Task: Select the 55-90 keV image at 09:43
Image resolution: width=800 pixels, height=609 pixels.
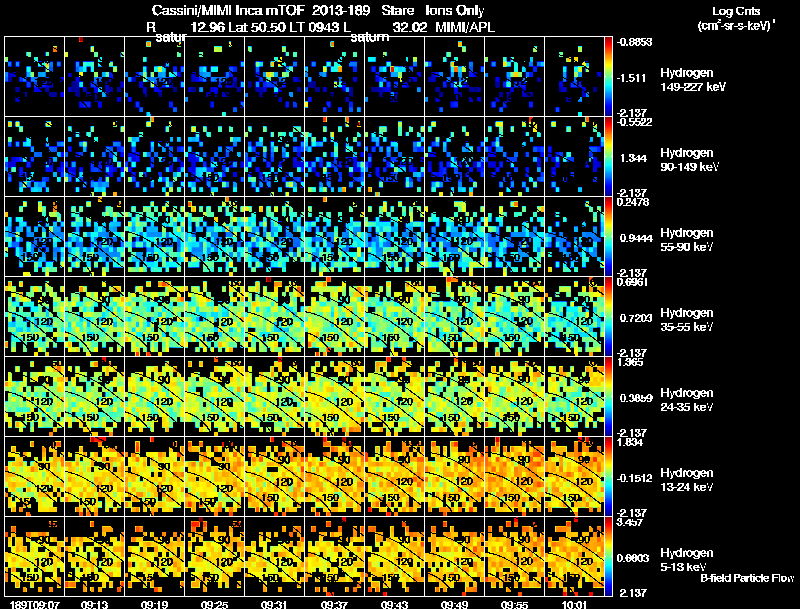Action: click(x=394, y=237)
